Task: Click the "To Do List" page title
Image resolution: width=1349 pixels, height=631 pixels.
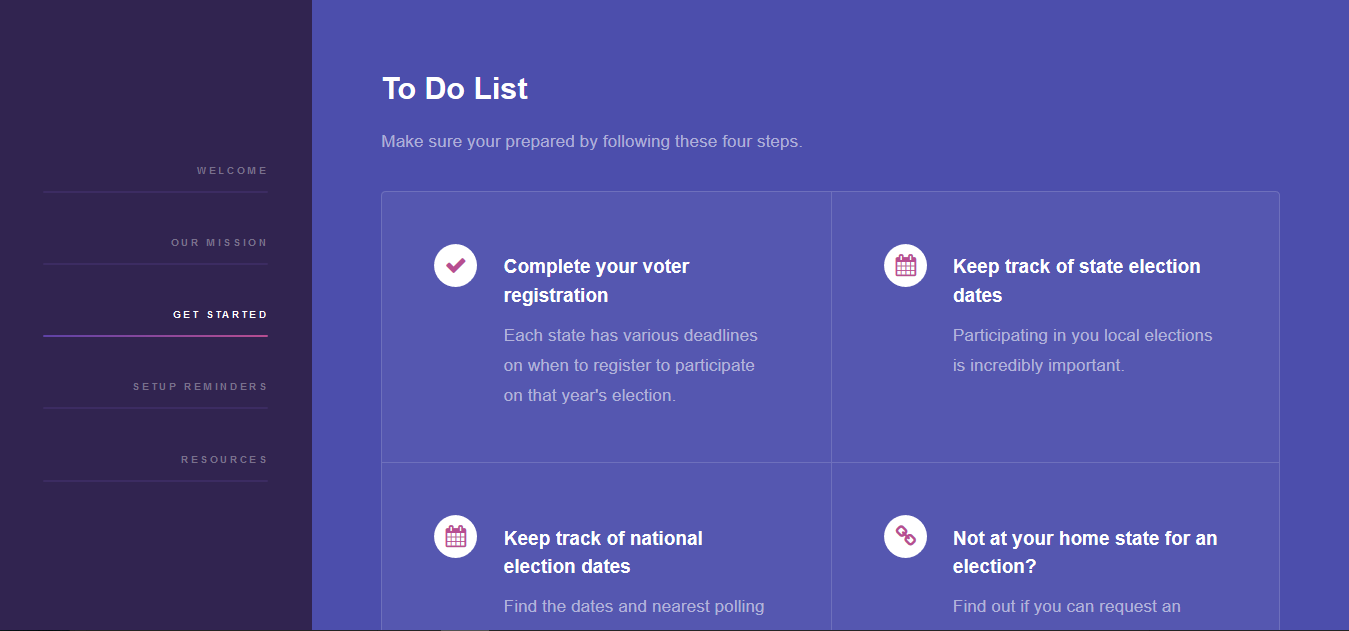Action: 455,89
